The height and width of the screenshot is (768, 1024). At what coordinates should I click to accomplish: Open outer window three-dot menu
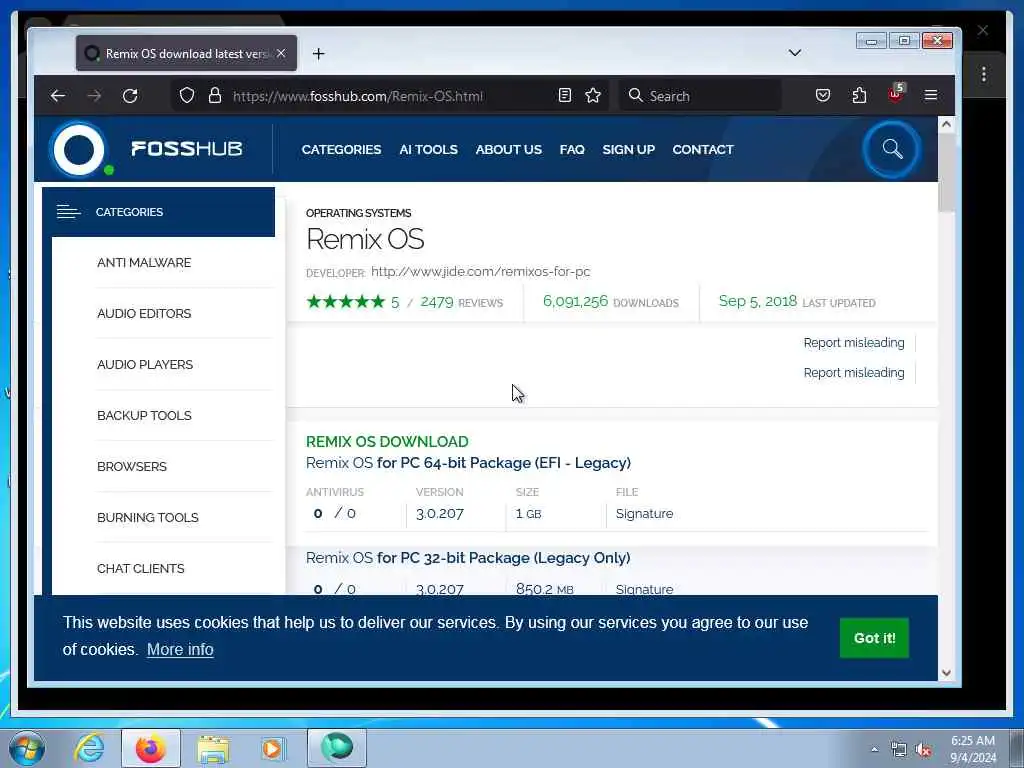pos(984,74)
